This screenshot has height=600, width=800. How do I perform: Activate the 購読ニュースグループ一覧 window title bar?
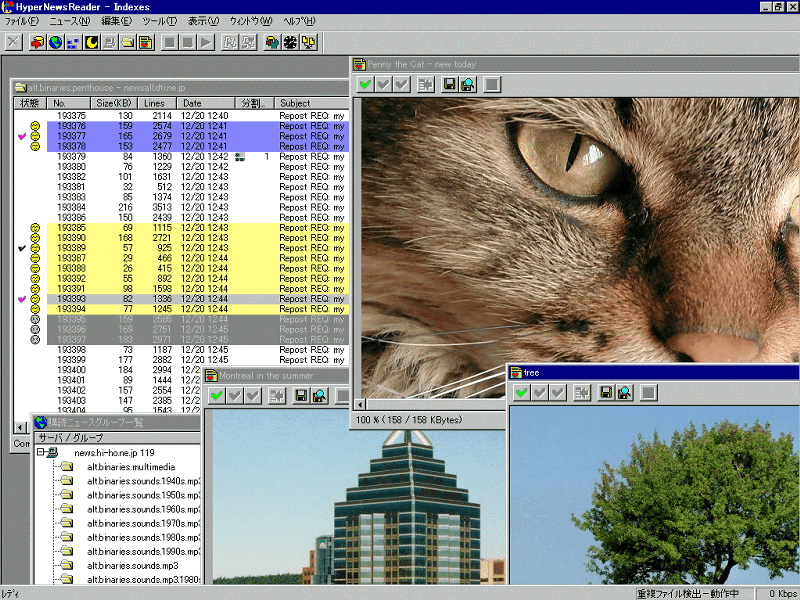(117, 422)
